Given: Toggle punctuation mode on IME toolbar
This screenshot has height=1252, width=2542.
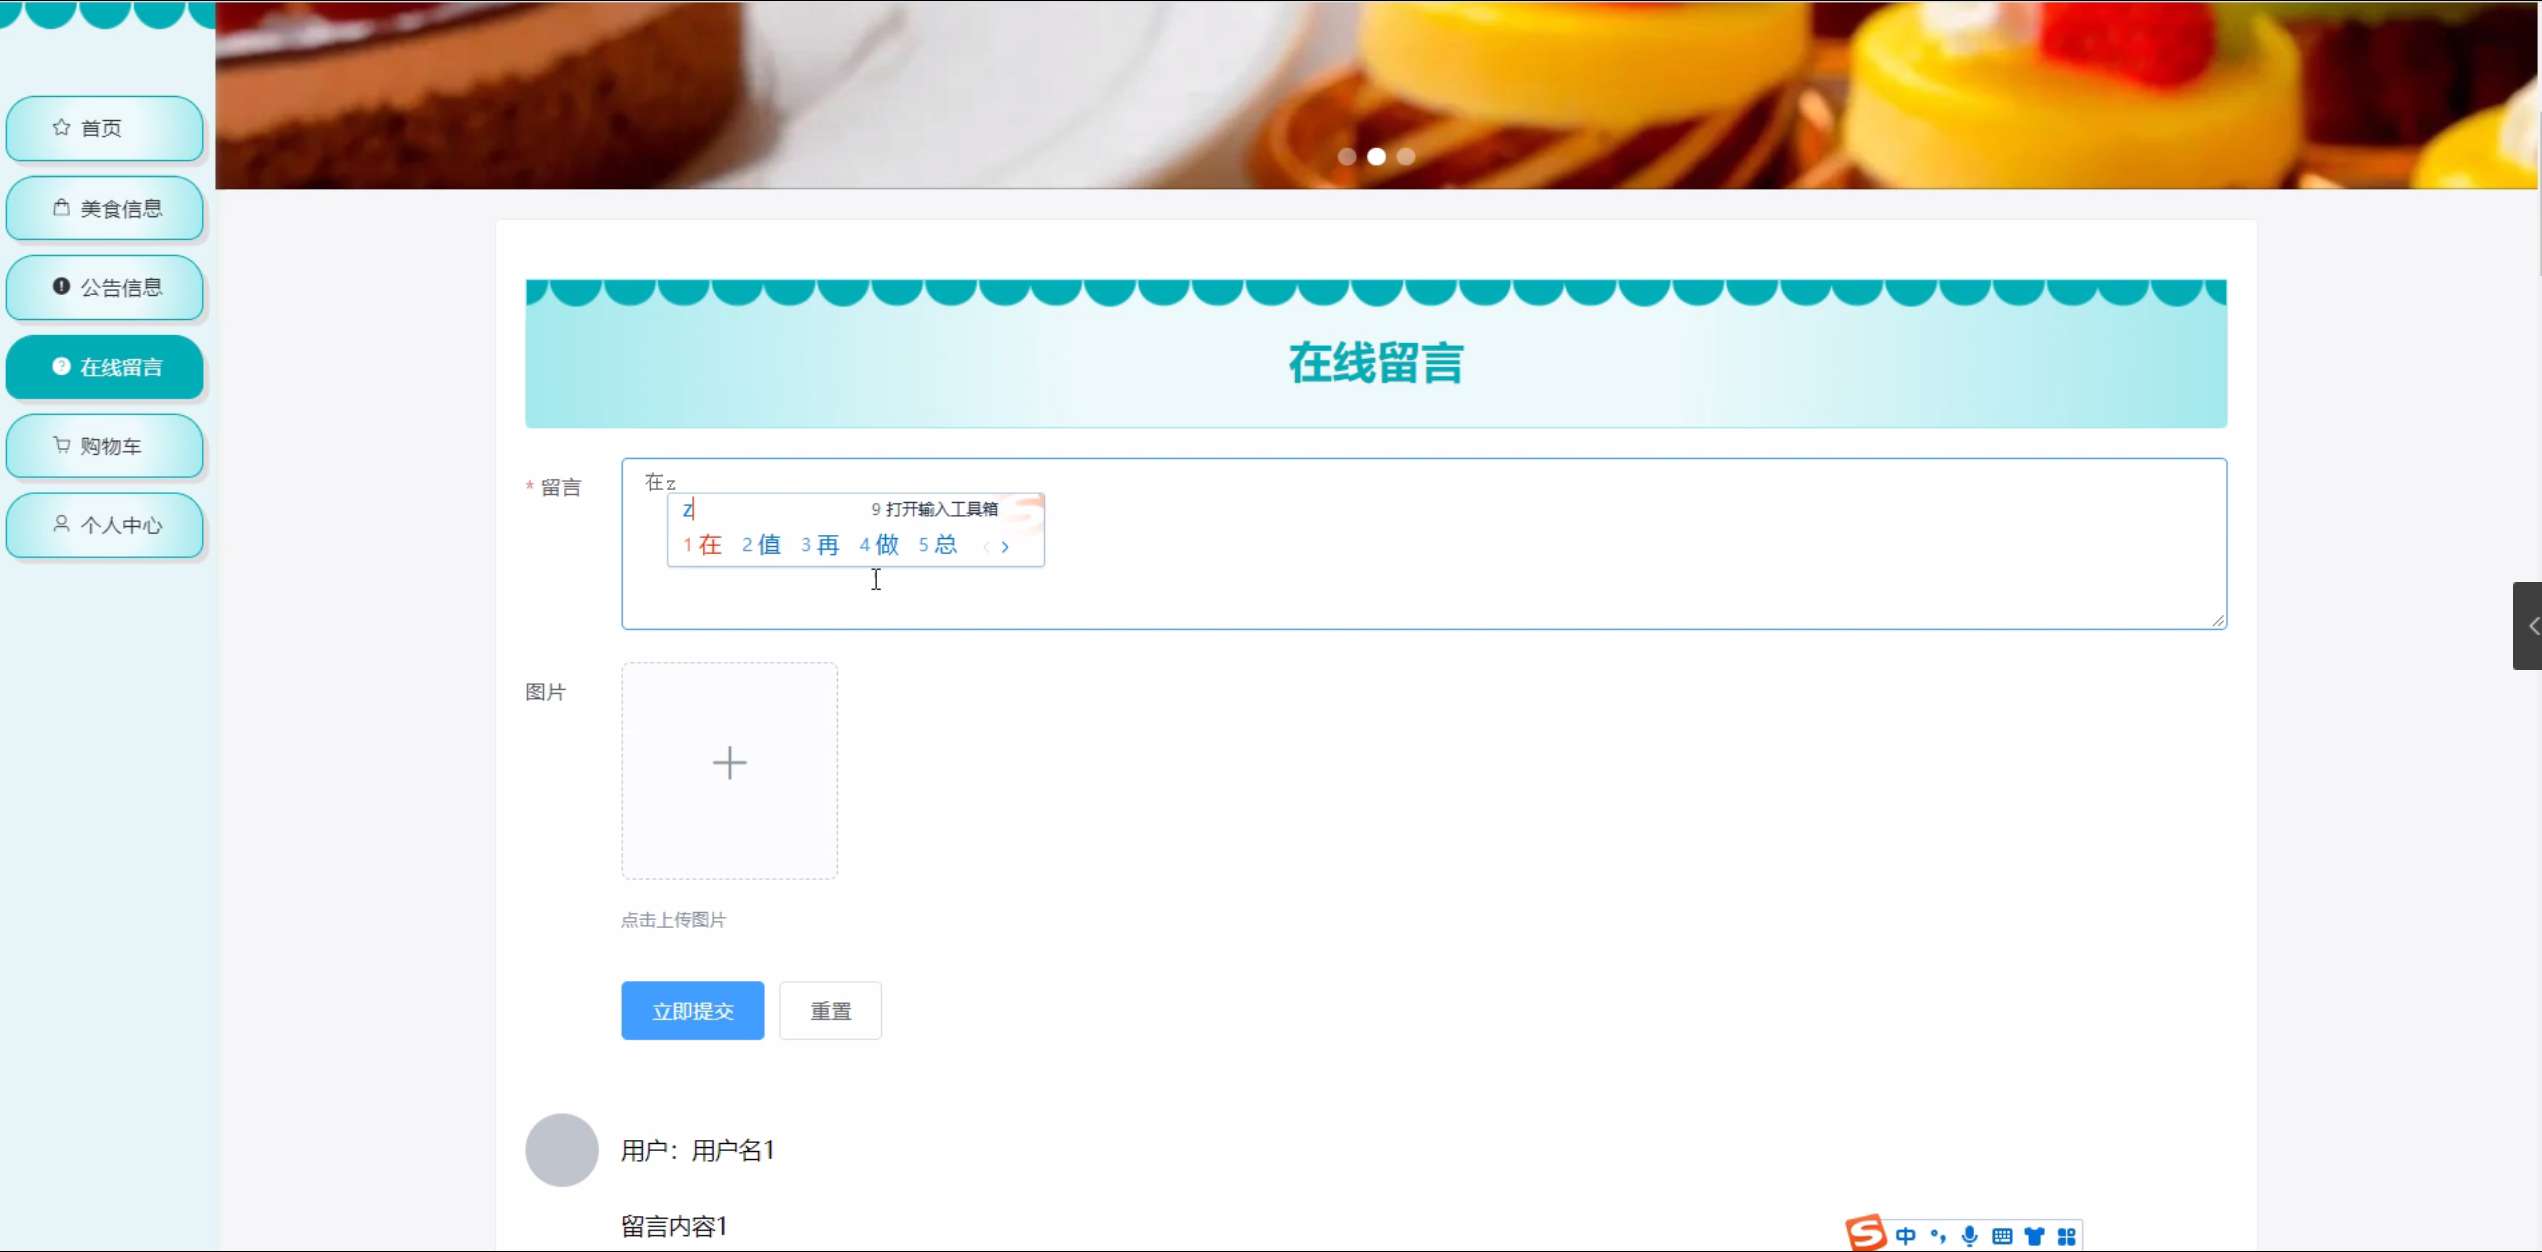Looking at the screenshot, I should (1938, 1236).
